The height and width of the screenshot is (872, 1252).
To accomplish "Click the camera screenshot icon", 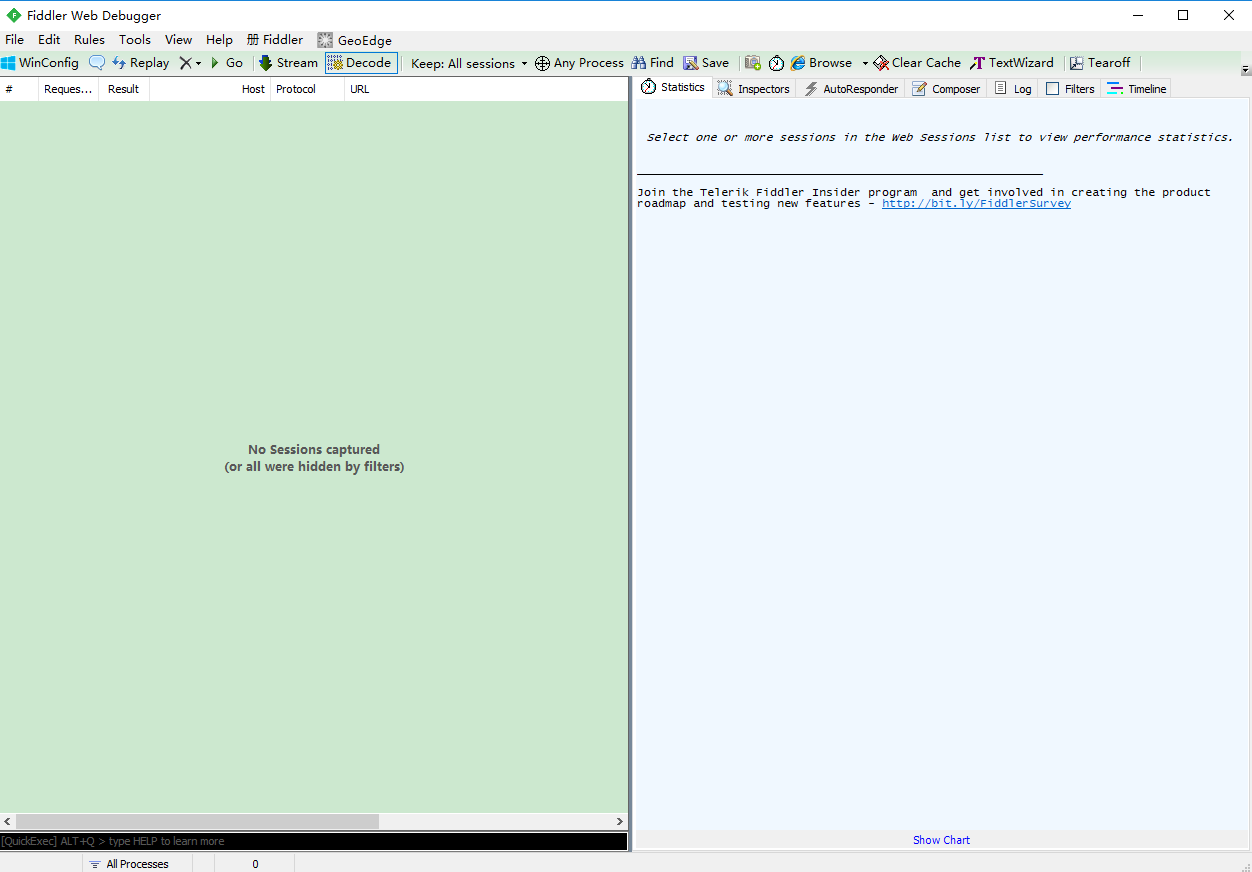I will pos(753,63).
